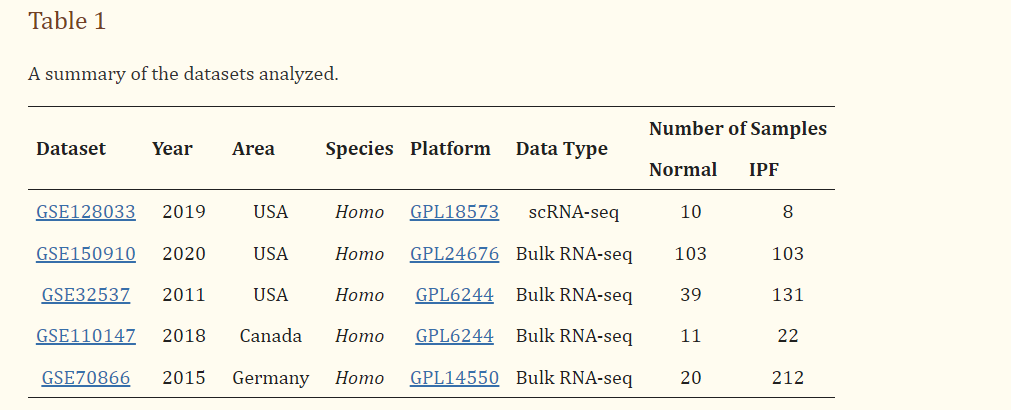Image resolution: width=1011 pixels, height=410 pixels.
Task: Click the GSE70866 dataset link
Action: pyautogui.click(x=86, y=377)
